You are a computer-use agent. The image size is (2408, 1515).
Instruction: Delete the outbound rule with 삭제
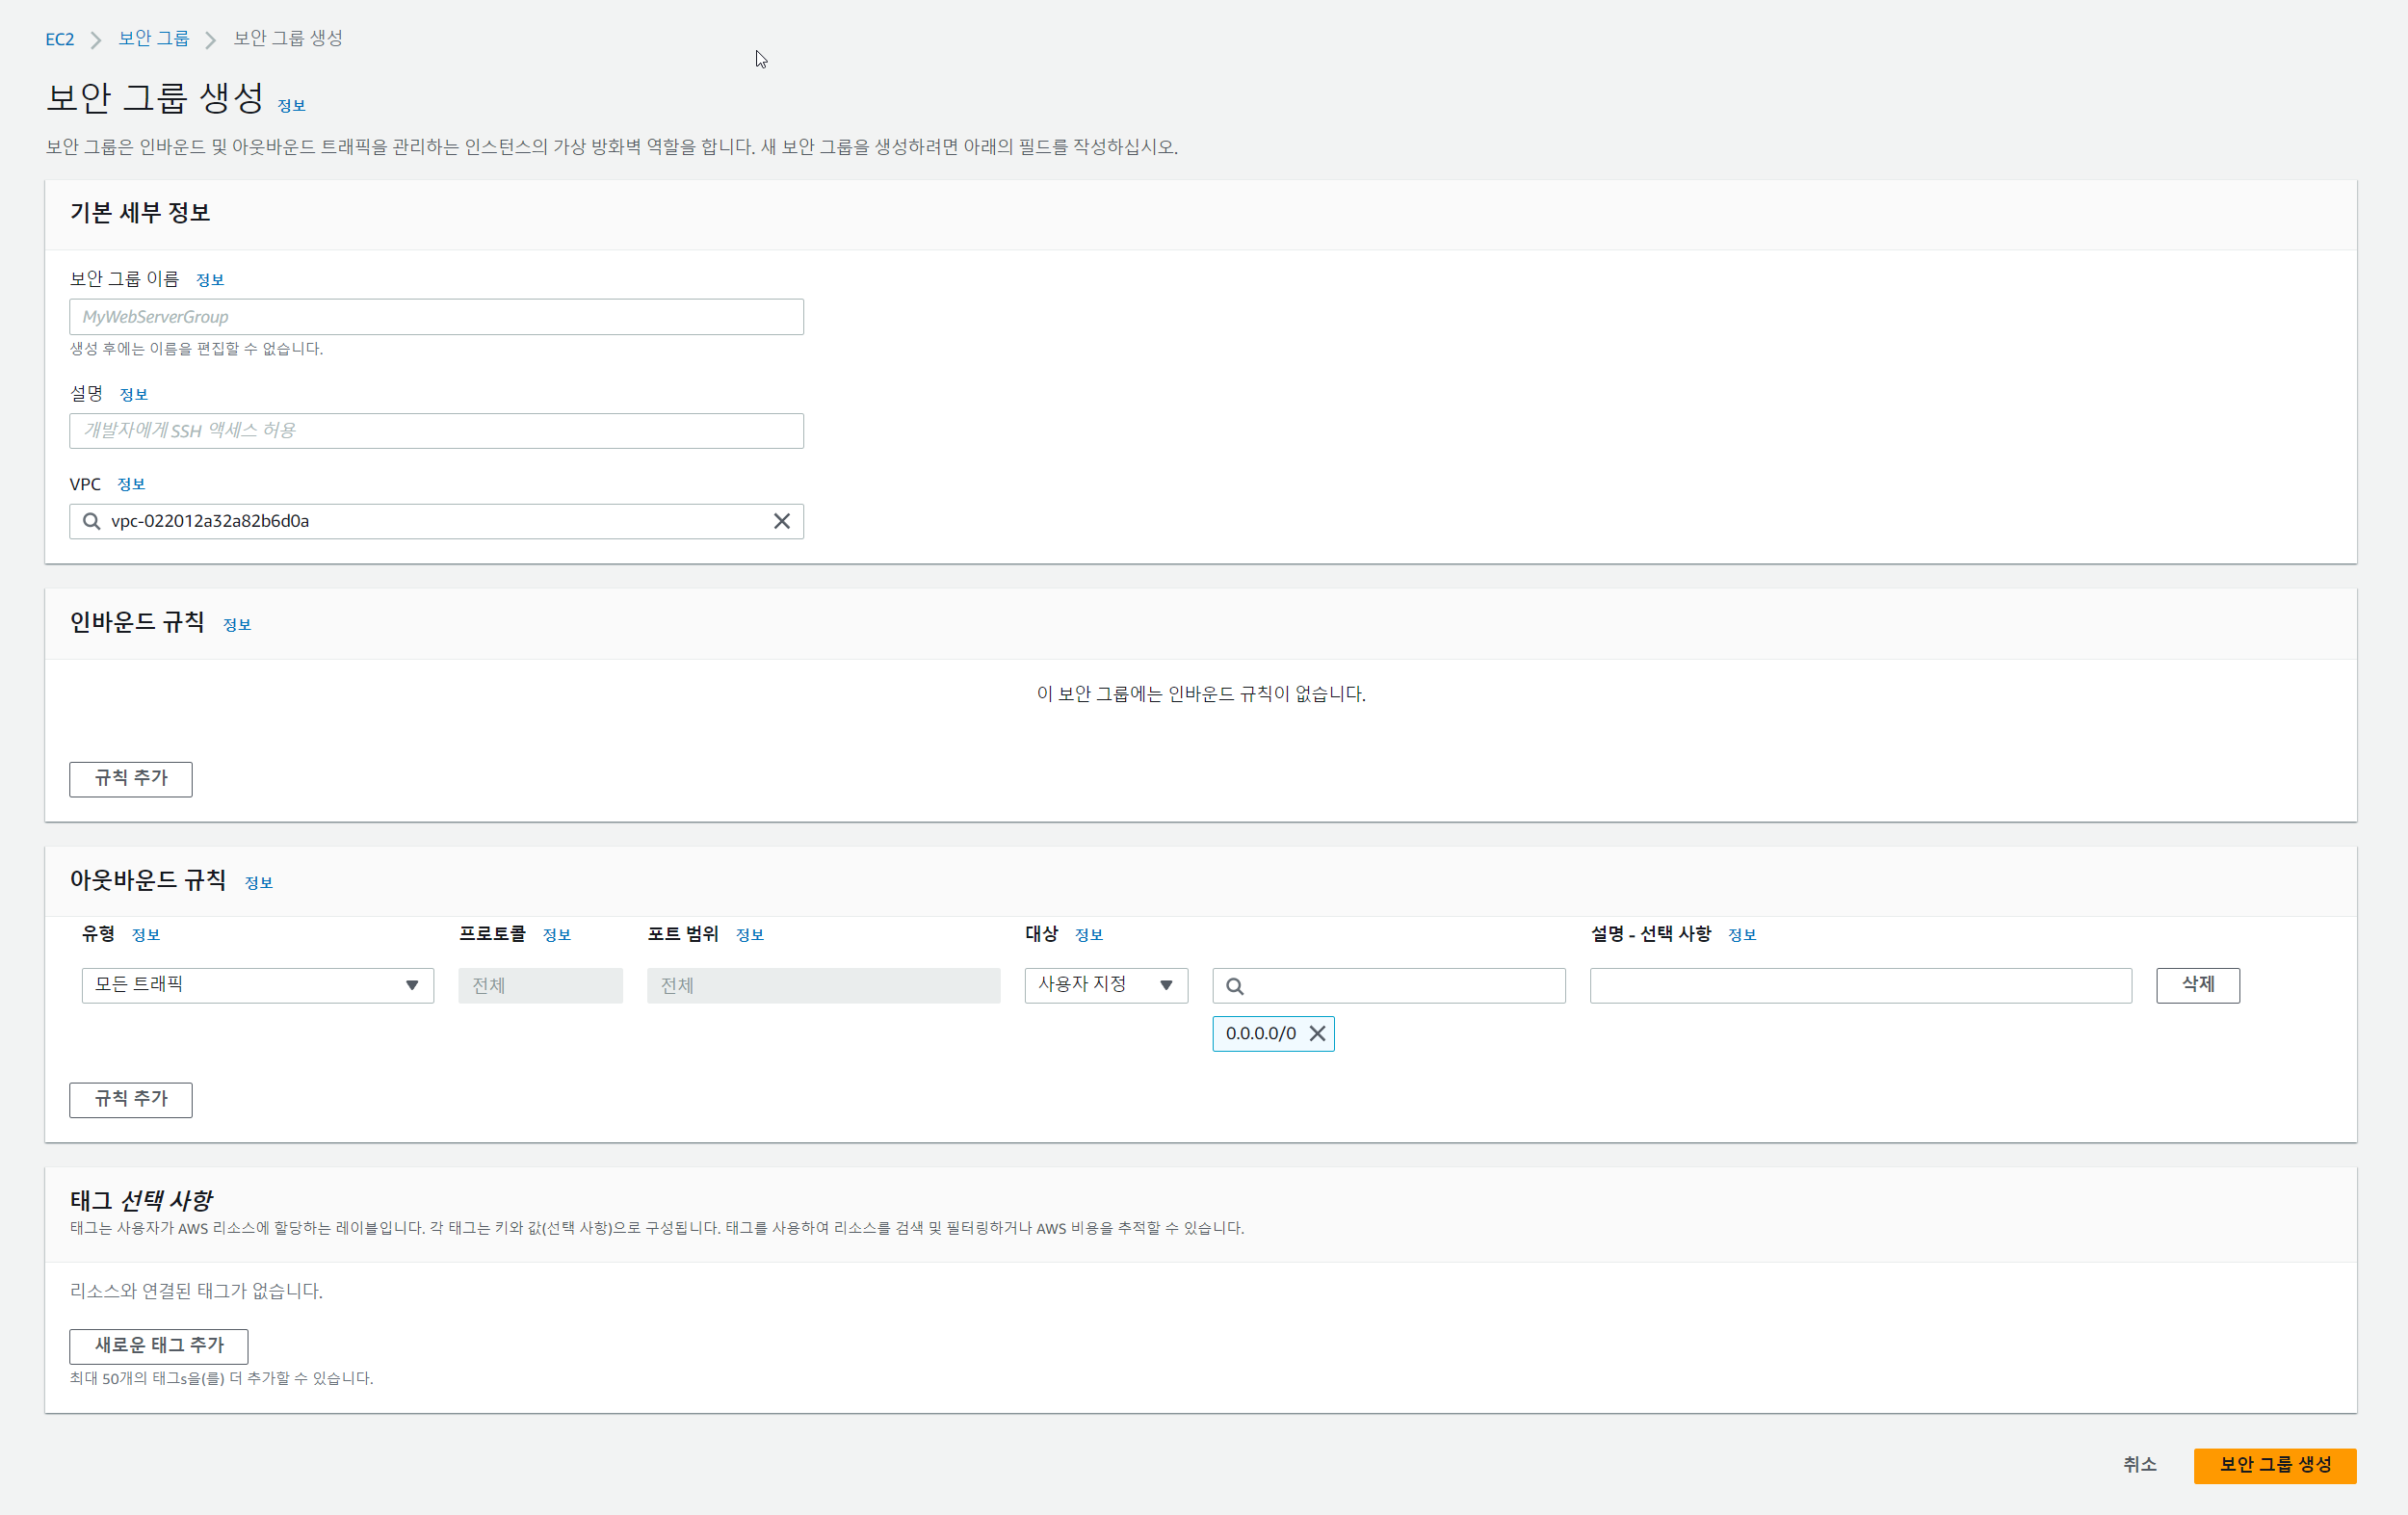[2198, 986]
